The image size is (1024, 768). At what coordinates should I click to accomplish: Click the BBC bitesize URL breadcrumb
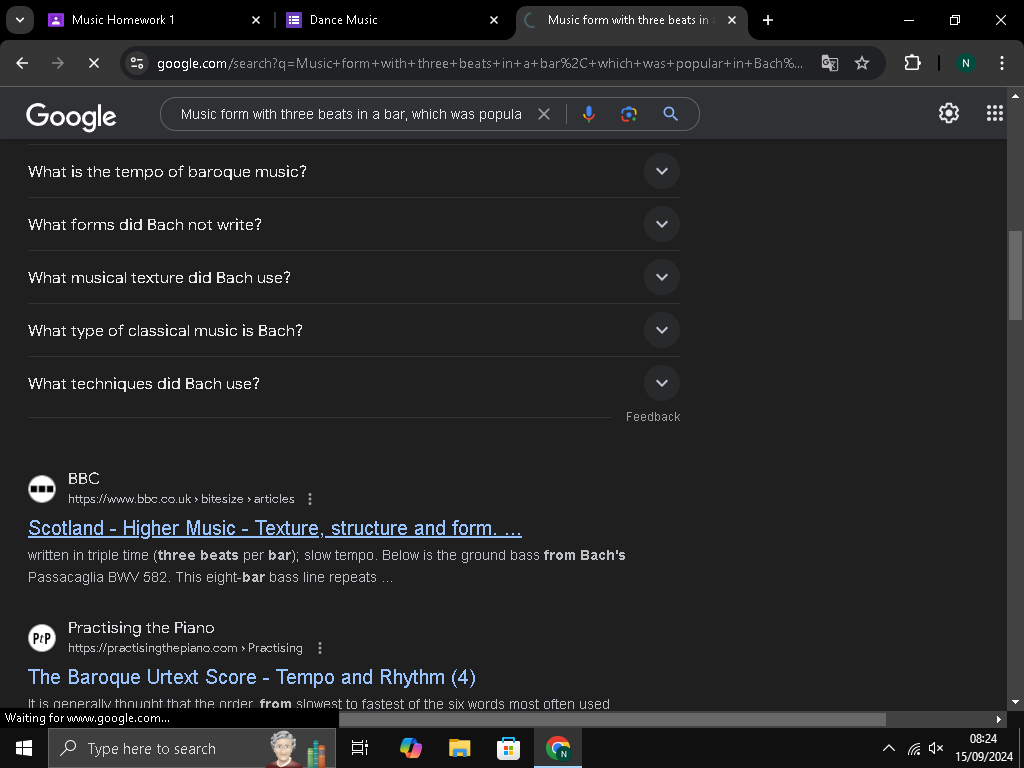182,499
